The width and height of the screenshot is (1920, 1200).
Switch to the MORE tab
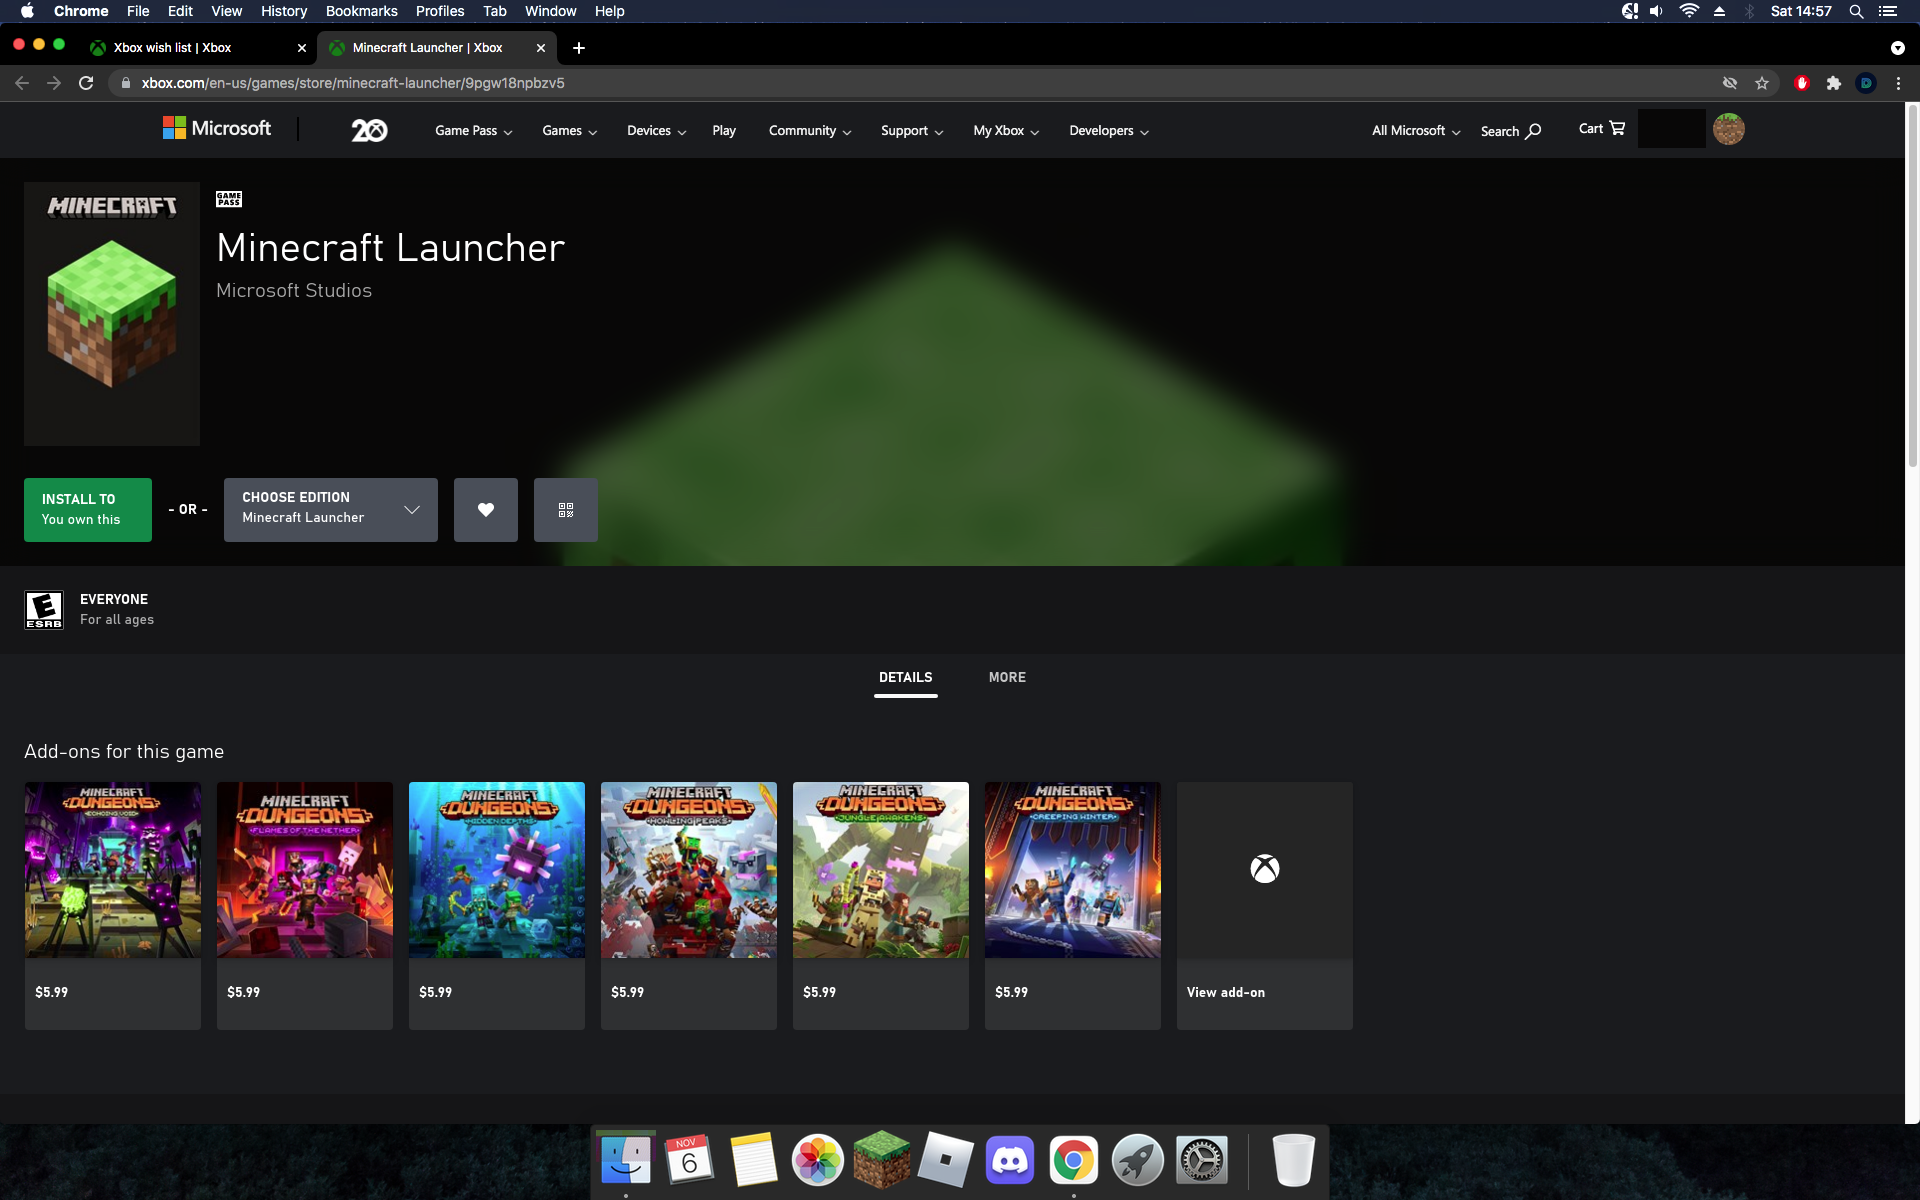click(x=1007, y=677)
